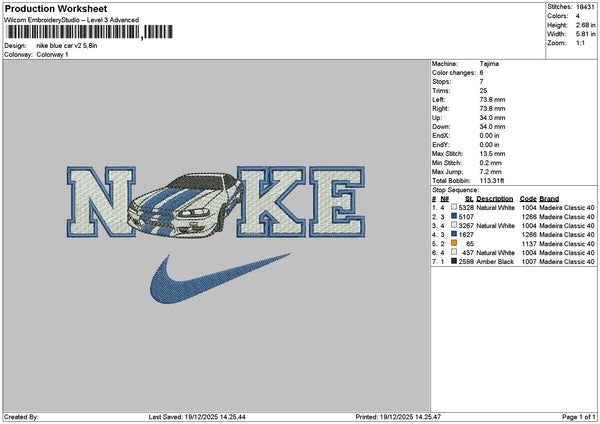Click 'Wilcom EmbroideryStudio – Level 3 Advanced' text
The width and height of the screenshot is (600, 424).
pos(72,20)
